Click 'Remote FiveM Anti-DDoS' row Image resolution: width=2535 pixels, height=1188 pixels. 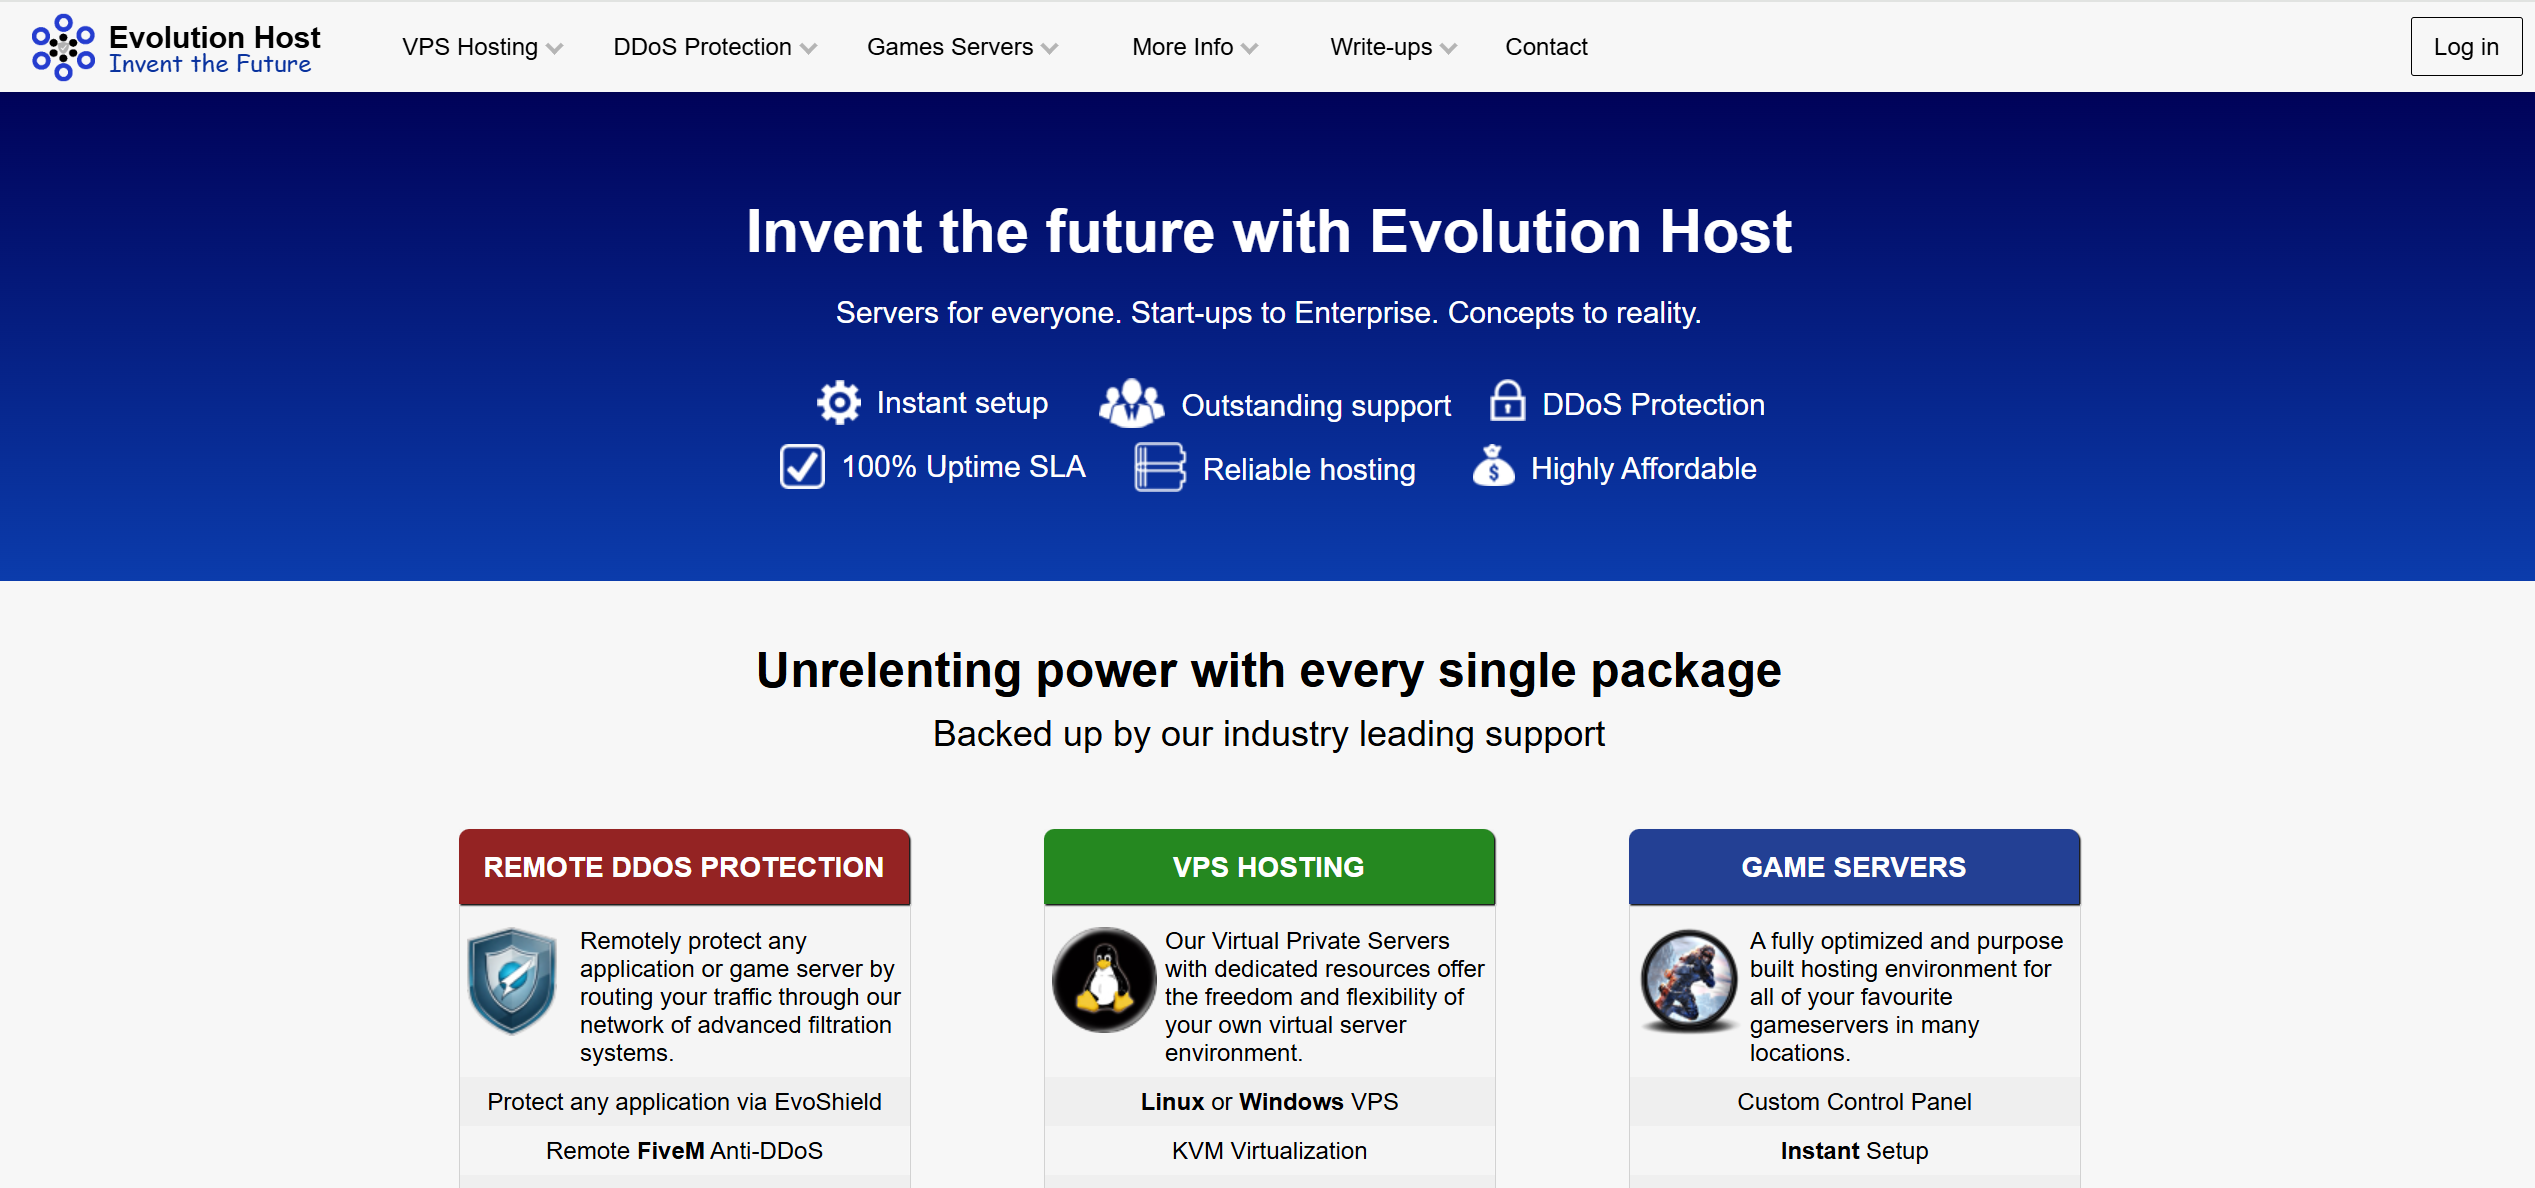tap(684, 1151)
